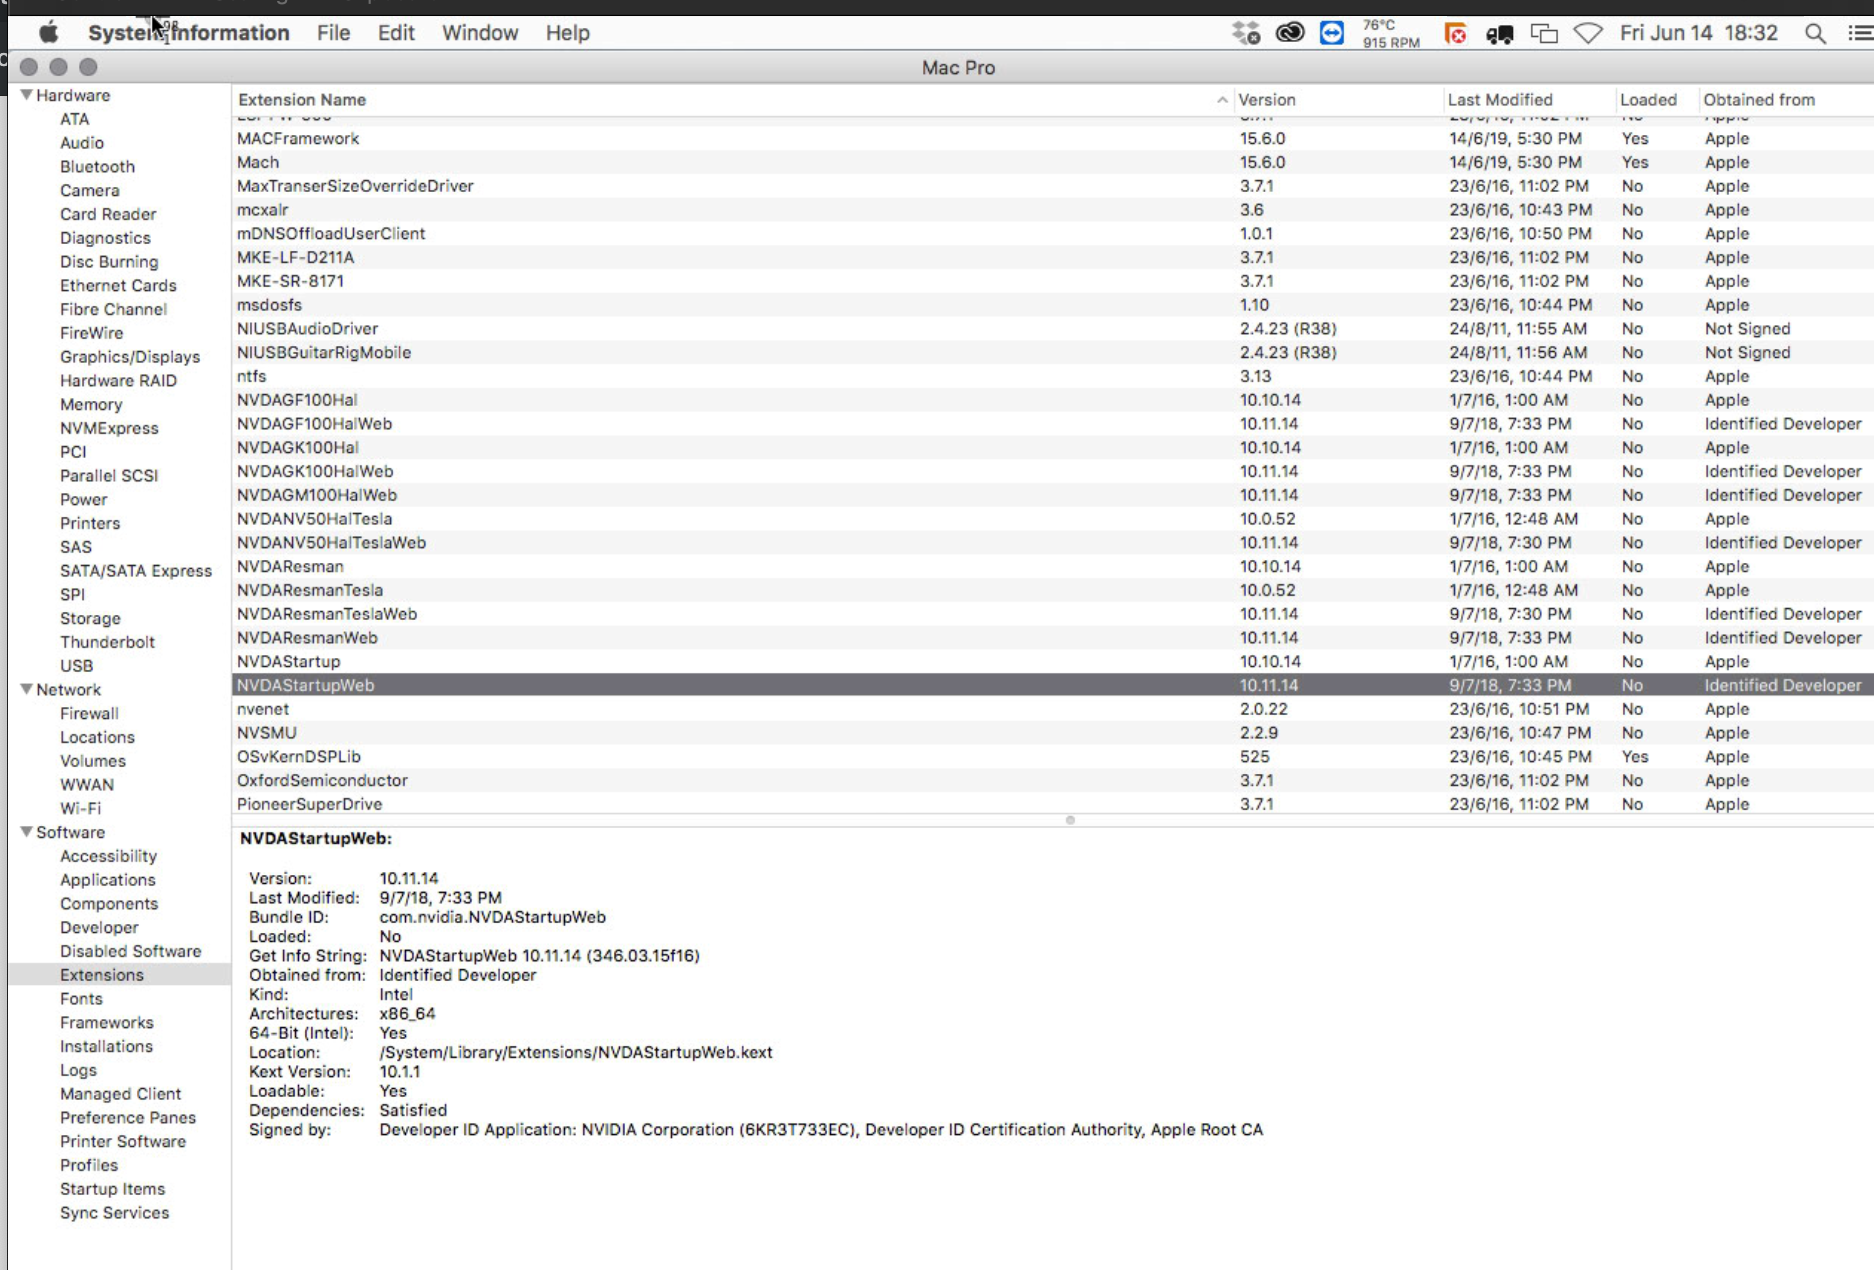Collapse the Software section triangle

(26, 832)
